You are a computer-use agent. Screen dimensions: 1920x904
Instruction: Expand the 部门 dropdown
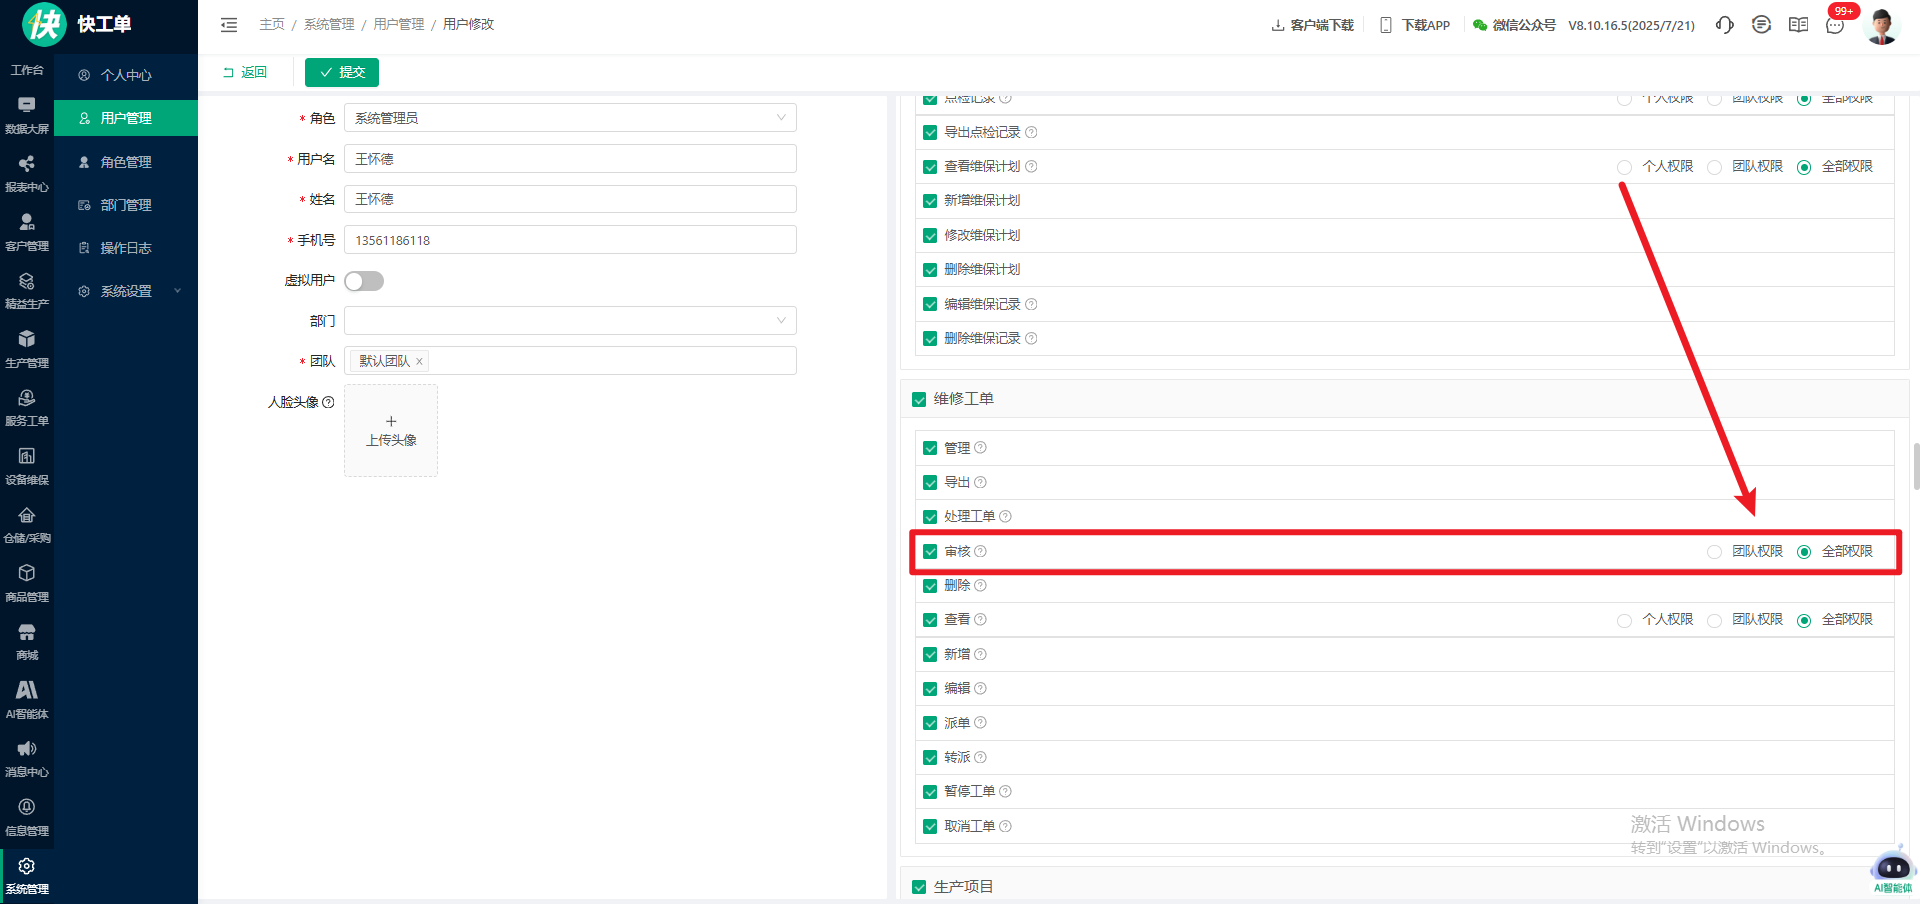point(570,321)
